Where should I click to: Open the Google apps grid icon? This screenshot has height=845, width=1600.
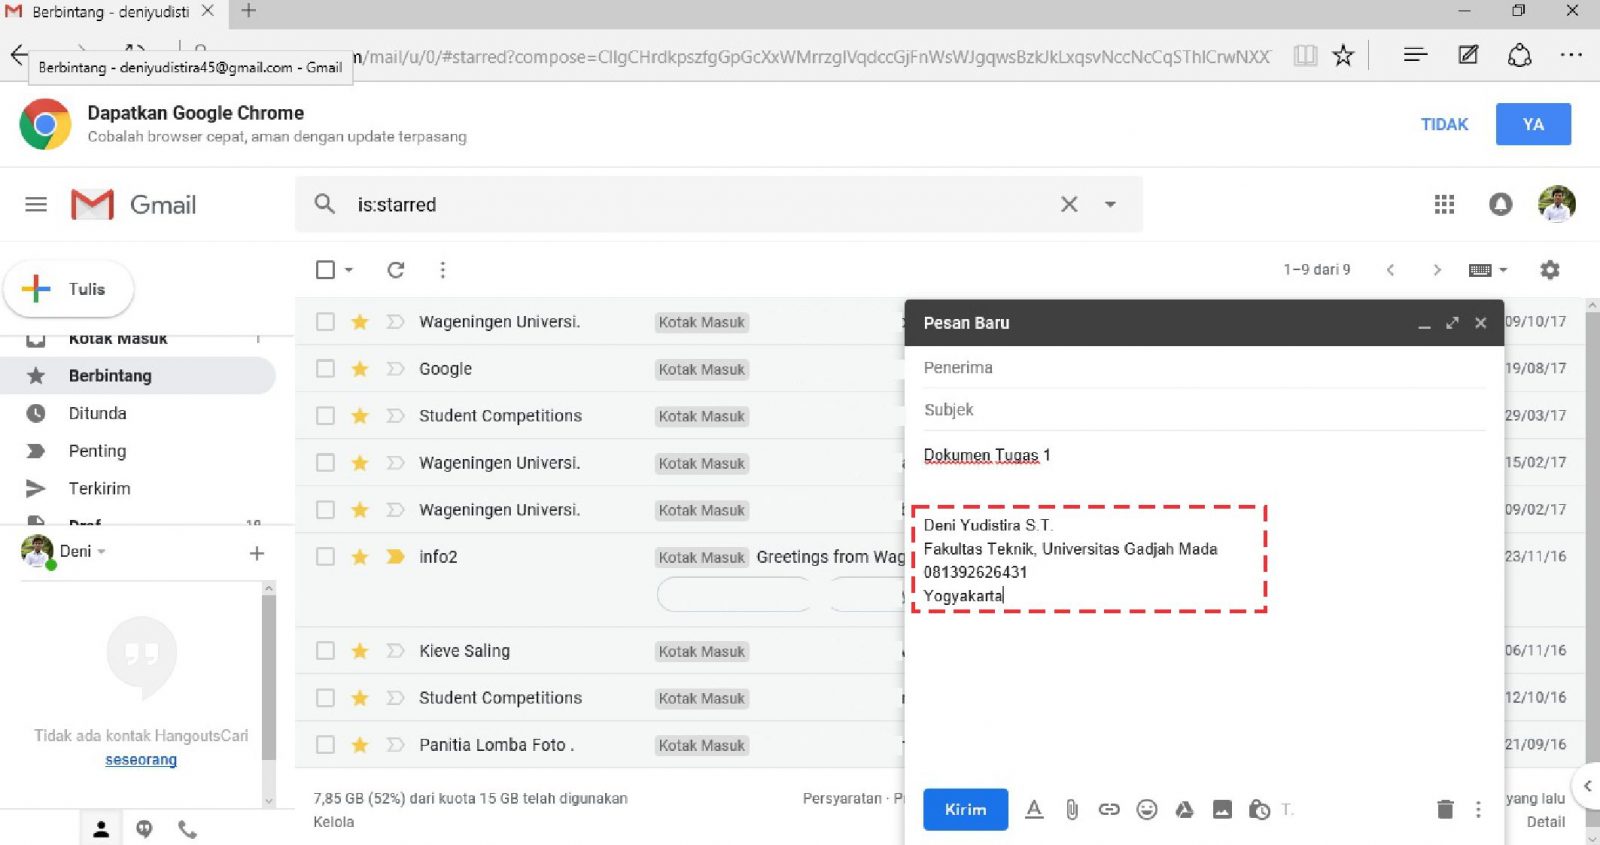(1444, 205)
